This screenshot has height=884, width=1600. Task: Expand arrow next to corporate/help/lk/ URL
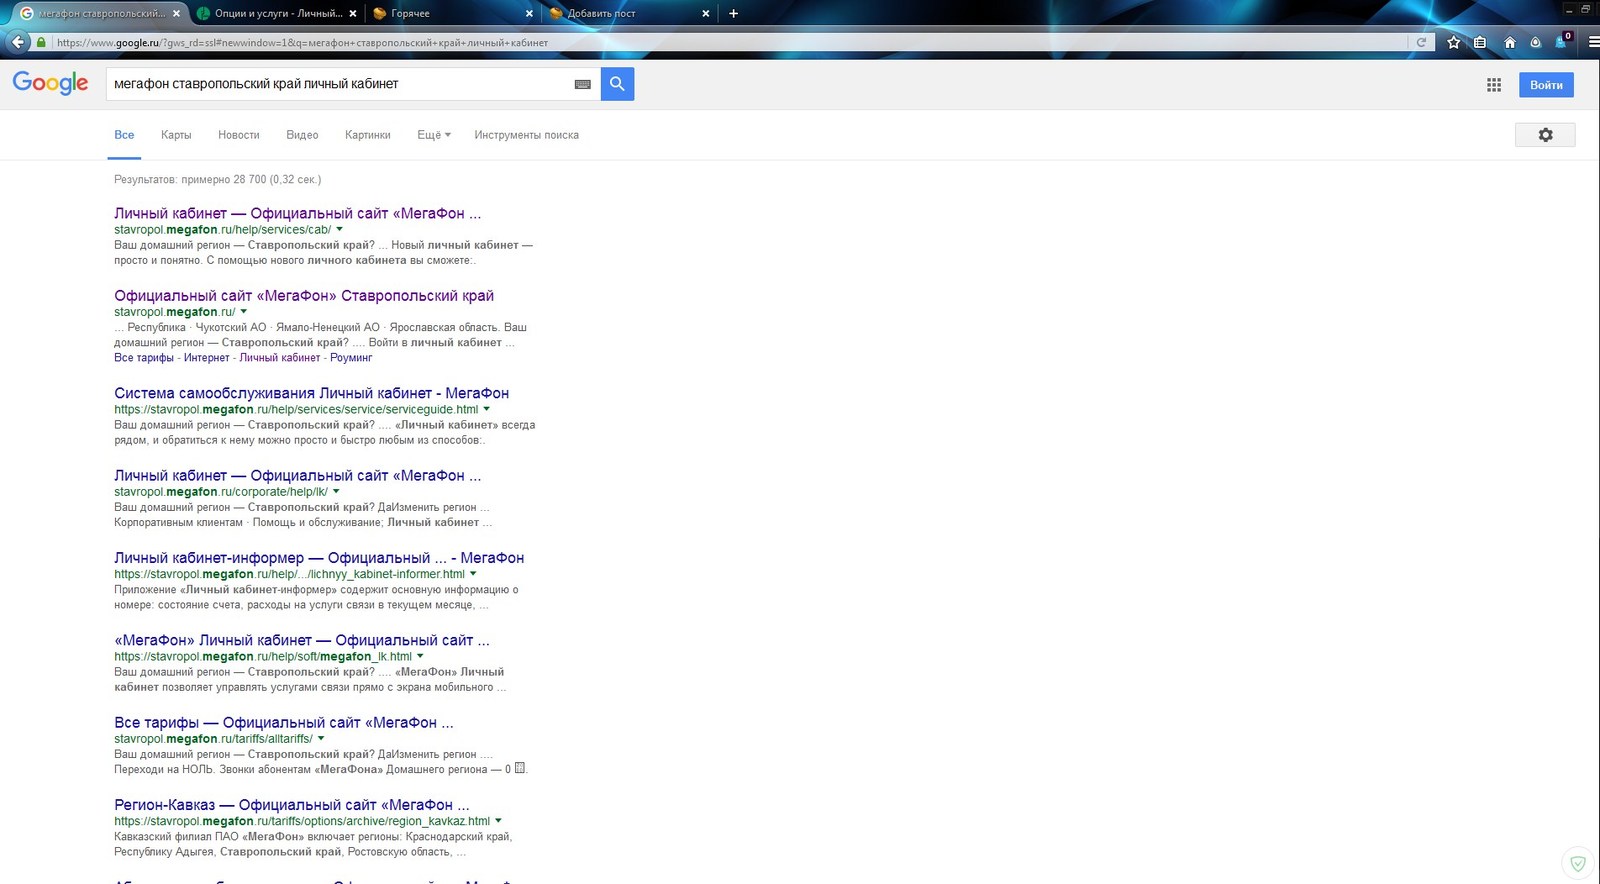click(336, 492)
